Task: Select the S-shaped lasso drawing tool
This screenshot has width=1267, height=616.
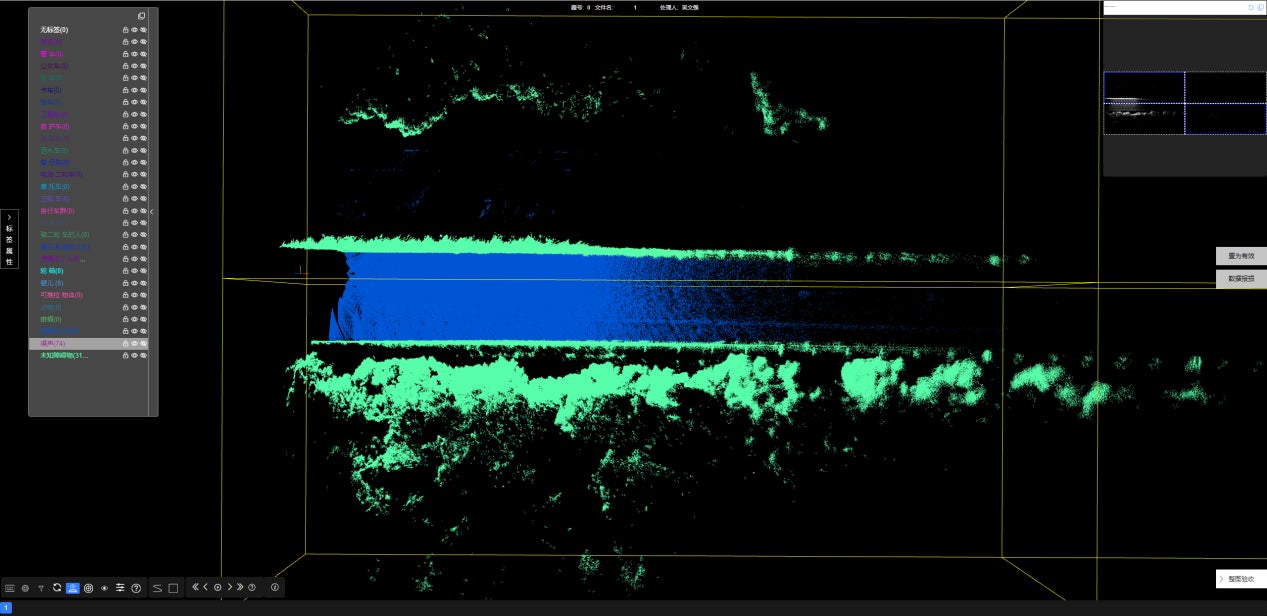Action: [157, 588]
